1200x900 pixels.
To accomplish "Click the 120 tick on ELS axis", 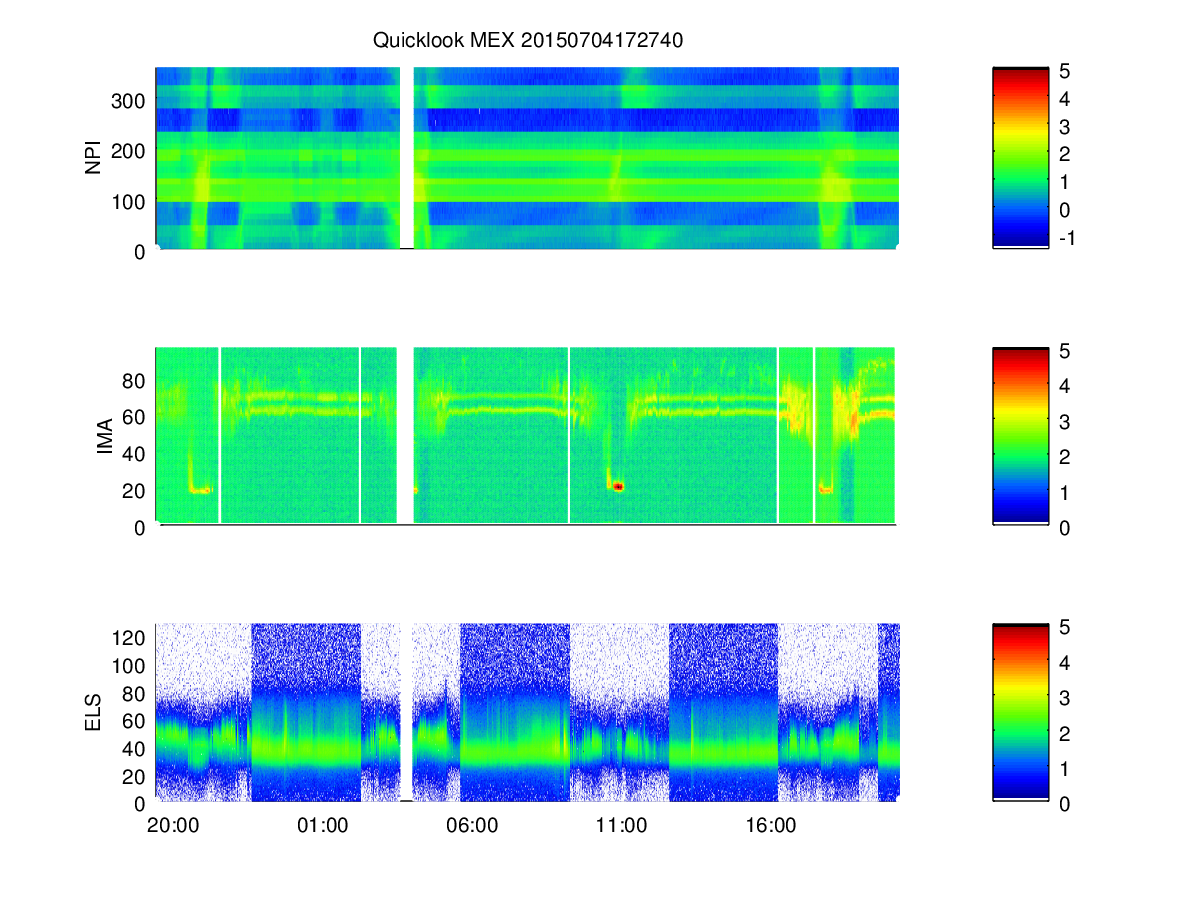I will [130, 637].
